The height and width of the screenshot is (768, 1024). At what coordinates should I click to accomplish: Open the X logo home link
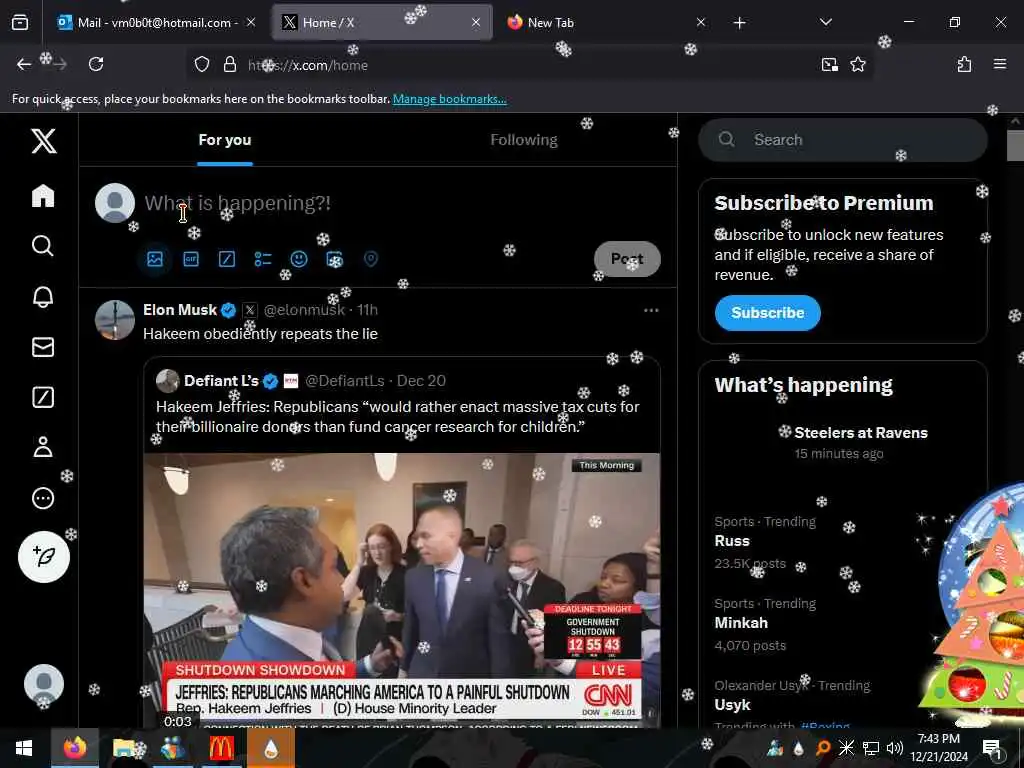[x=44, y=140]
